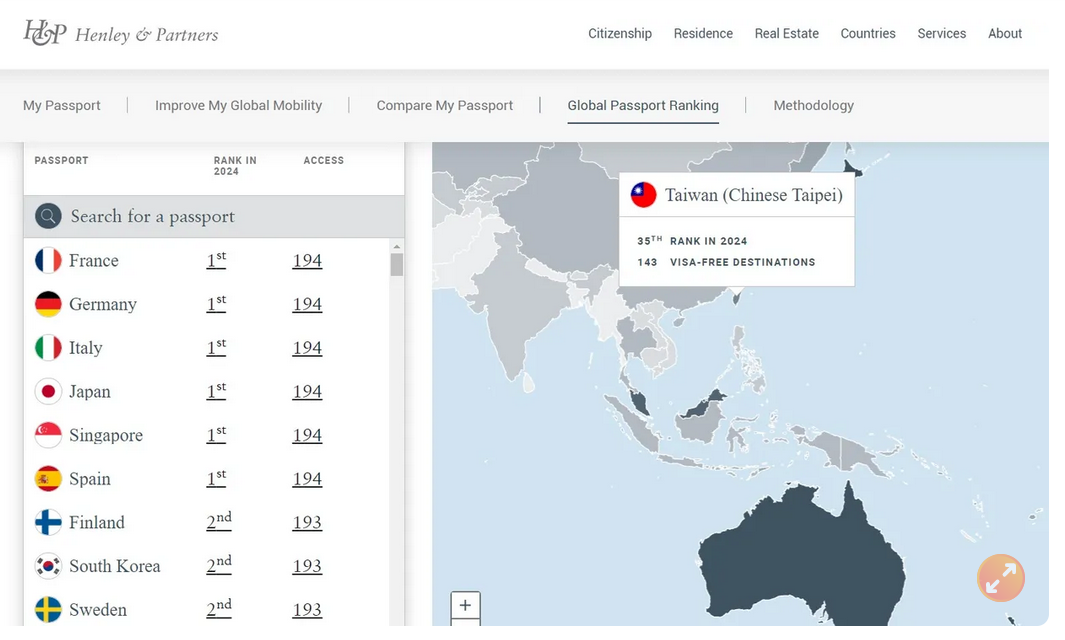Open Germany passport name link
This screenshot has height=640, width=1065.
pos(103,304)
